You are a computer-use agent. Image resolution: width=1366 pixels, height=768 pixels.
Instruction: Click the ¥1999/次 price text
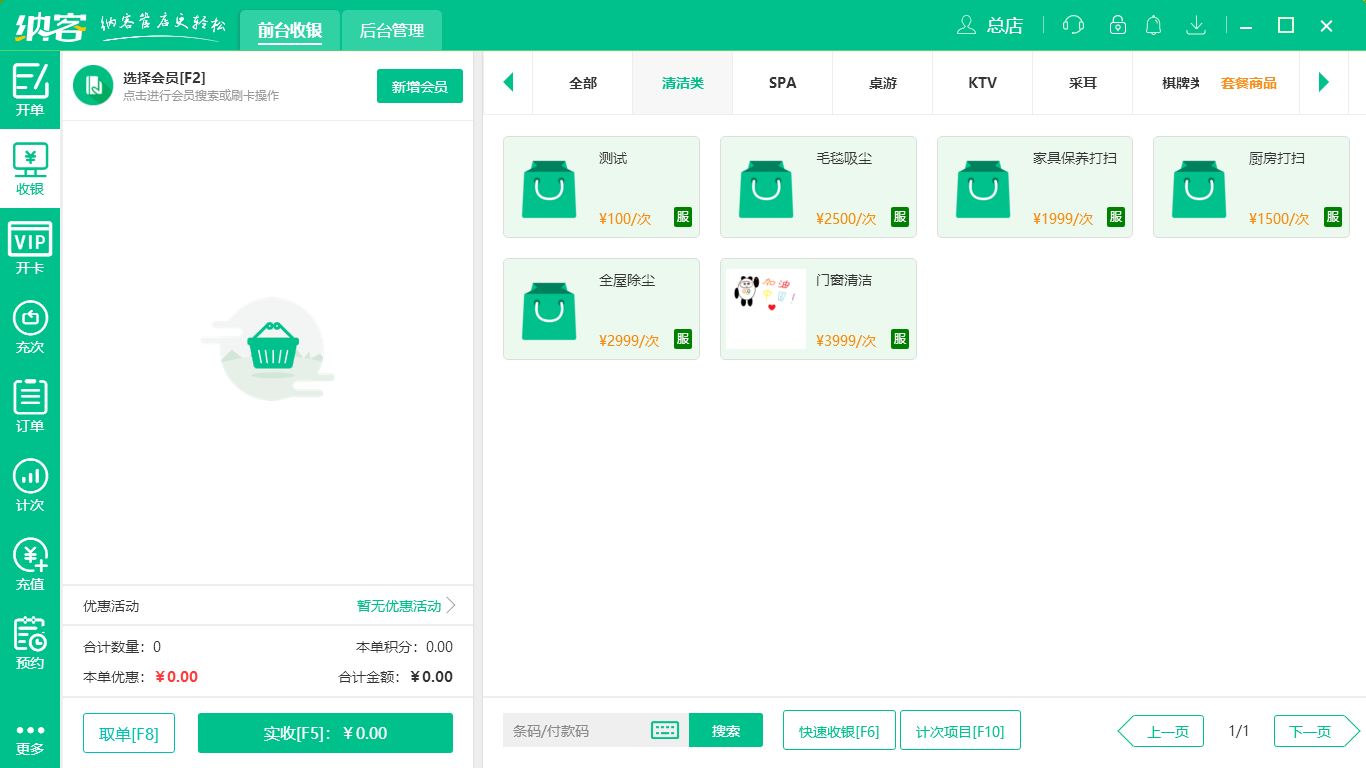1063,218
